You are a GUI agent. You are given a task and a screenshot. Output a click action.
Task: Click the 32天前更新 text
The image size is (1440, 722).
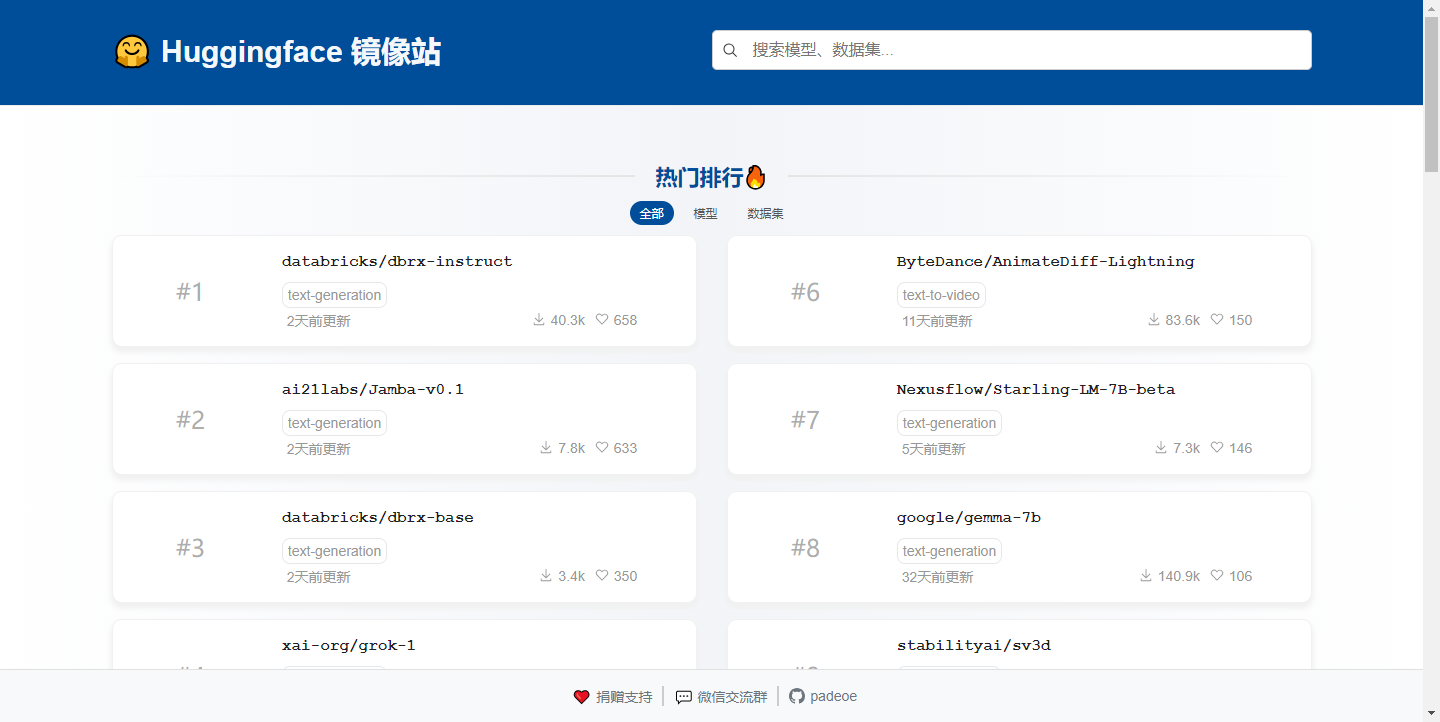tap(937, 577)
